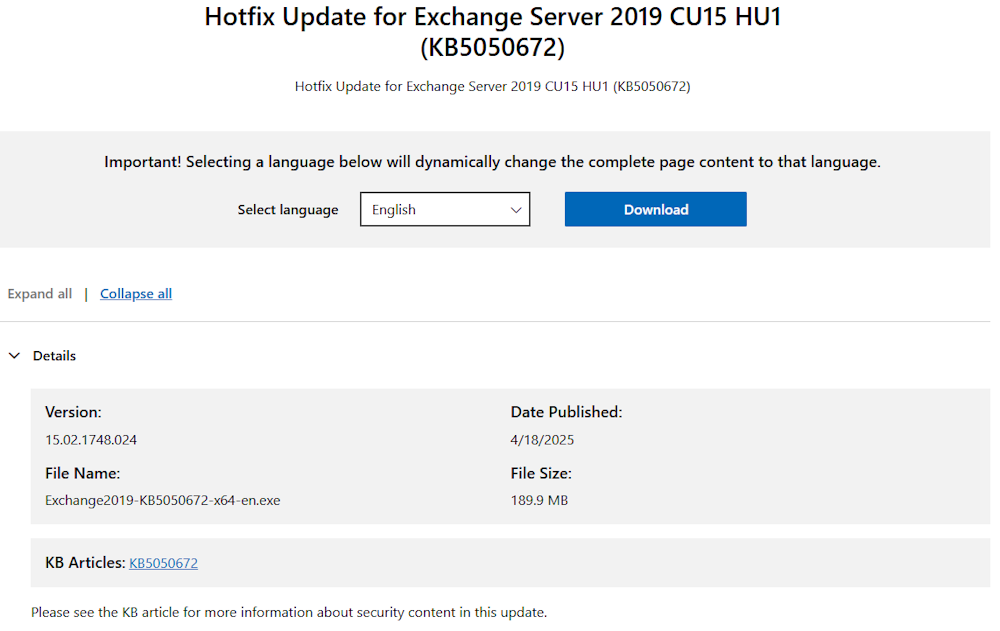This screenshot has height=631, width=1000.
Task: Click file name Exchange2019-KB5050672-x64-en.exe
Action: (x=163, y=500)
